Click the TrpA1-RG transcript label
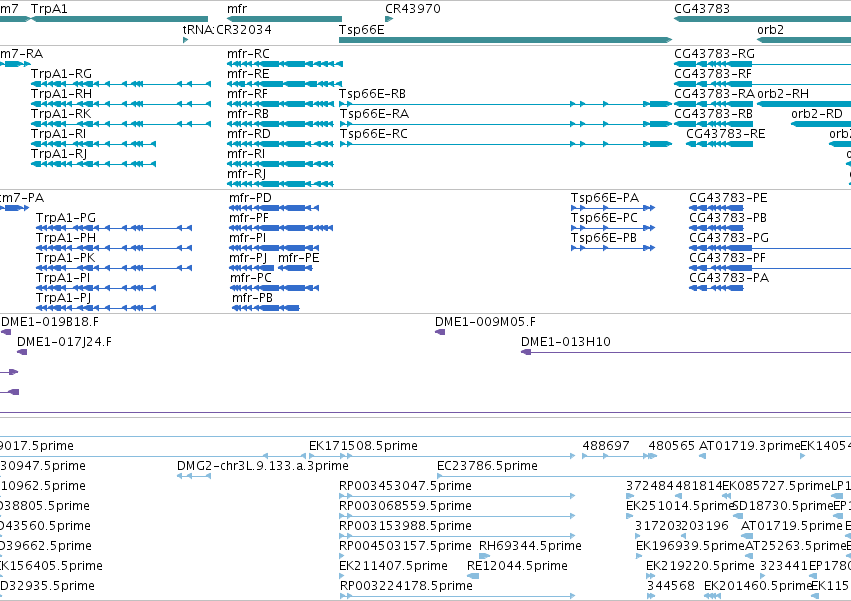Viewport: 851px width, 601px height. click(61, 74)
